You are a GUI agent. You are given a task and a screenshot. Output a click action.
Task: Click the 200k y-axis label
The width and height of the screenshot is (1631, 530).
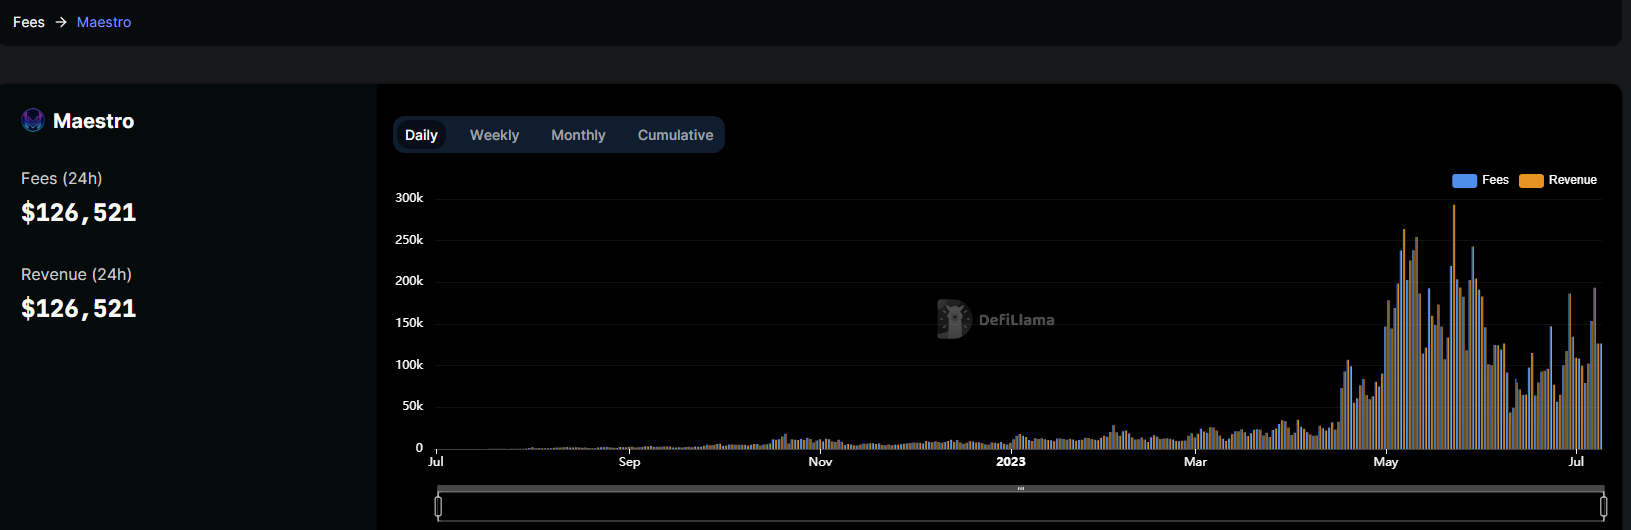[x=409, y=281]
